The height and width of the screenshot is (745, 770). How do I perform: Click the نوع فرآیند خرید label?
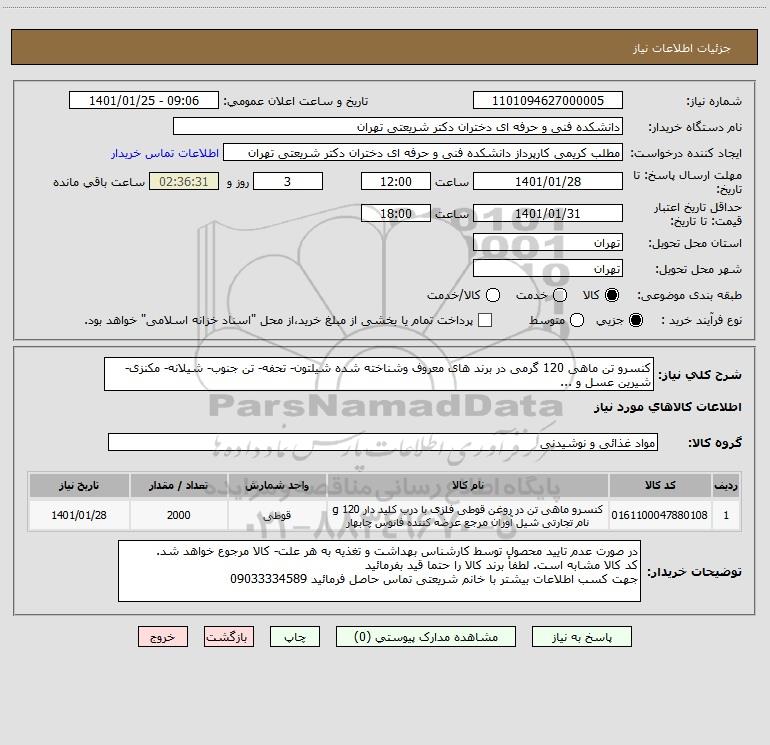click(x=701, y=320)
